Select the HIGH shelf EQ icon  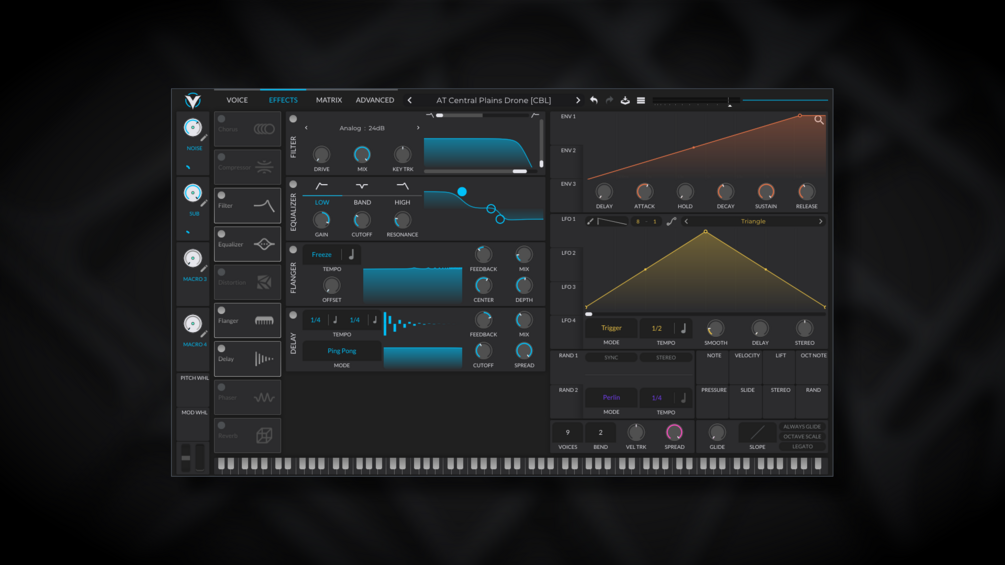point(403,186)
